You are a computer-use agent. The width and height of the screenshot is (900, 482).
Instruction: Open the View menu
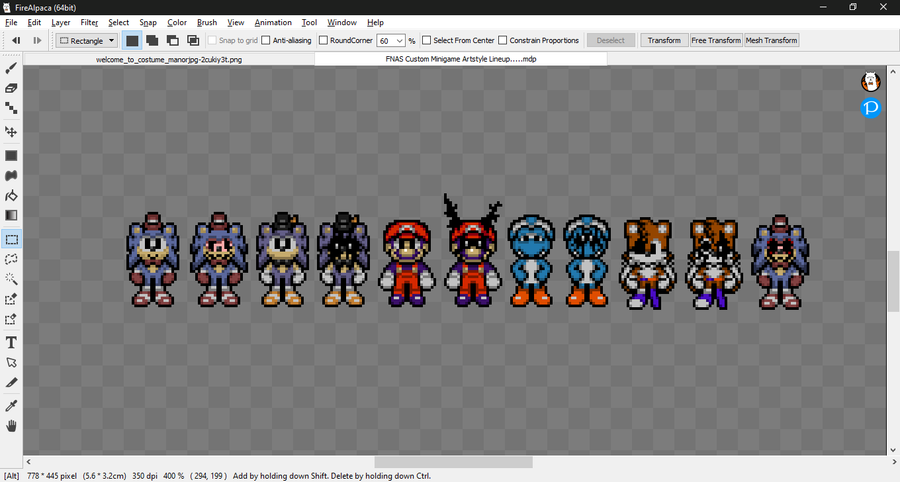coord(235,22)
